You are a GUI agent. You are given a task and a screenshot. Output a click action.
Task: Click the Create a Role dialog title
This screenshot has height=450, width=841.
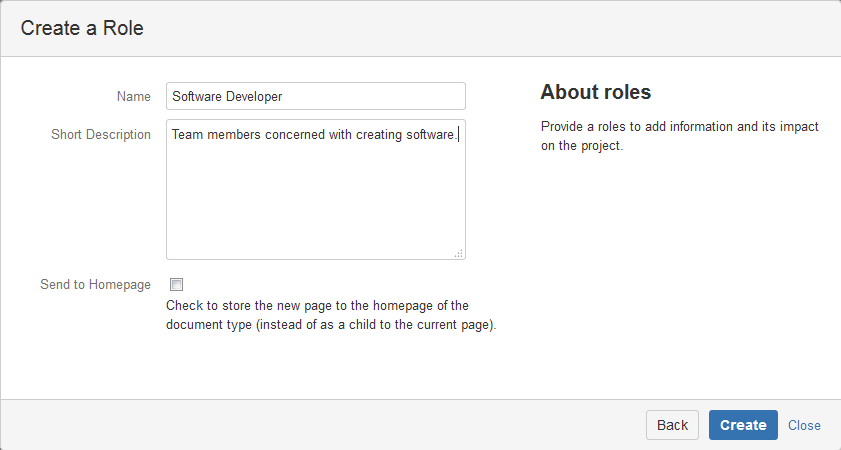(82, 28)
